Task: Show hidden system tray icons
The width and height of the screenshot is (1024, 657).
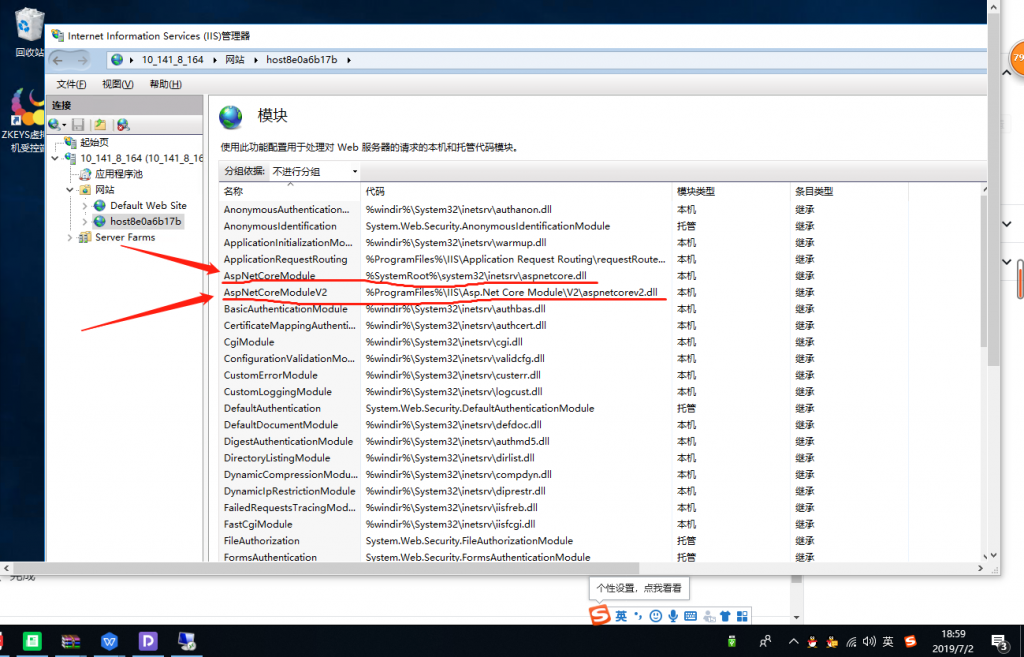Action: [793, 641]
